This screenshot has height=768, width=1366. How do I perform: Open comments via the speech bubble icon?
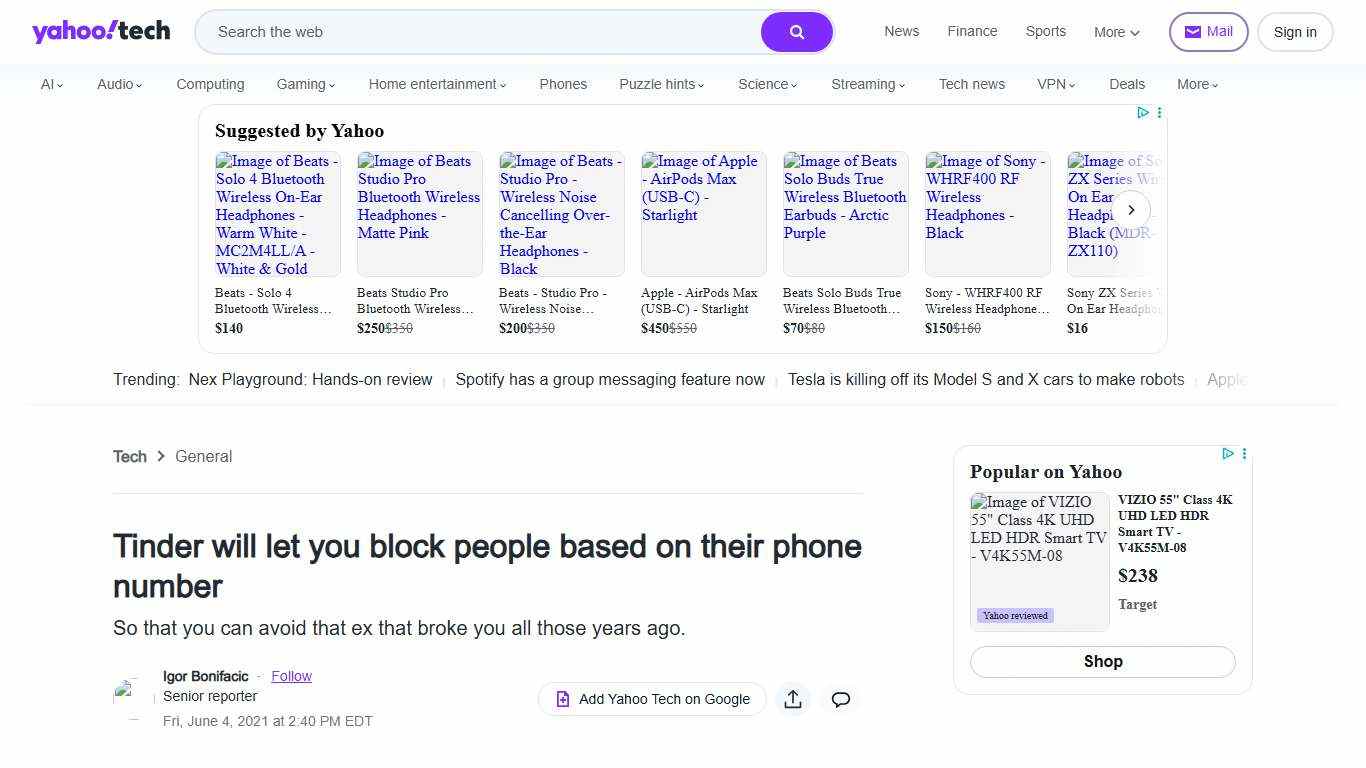[840, 698]
